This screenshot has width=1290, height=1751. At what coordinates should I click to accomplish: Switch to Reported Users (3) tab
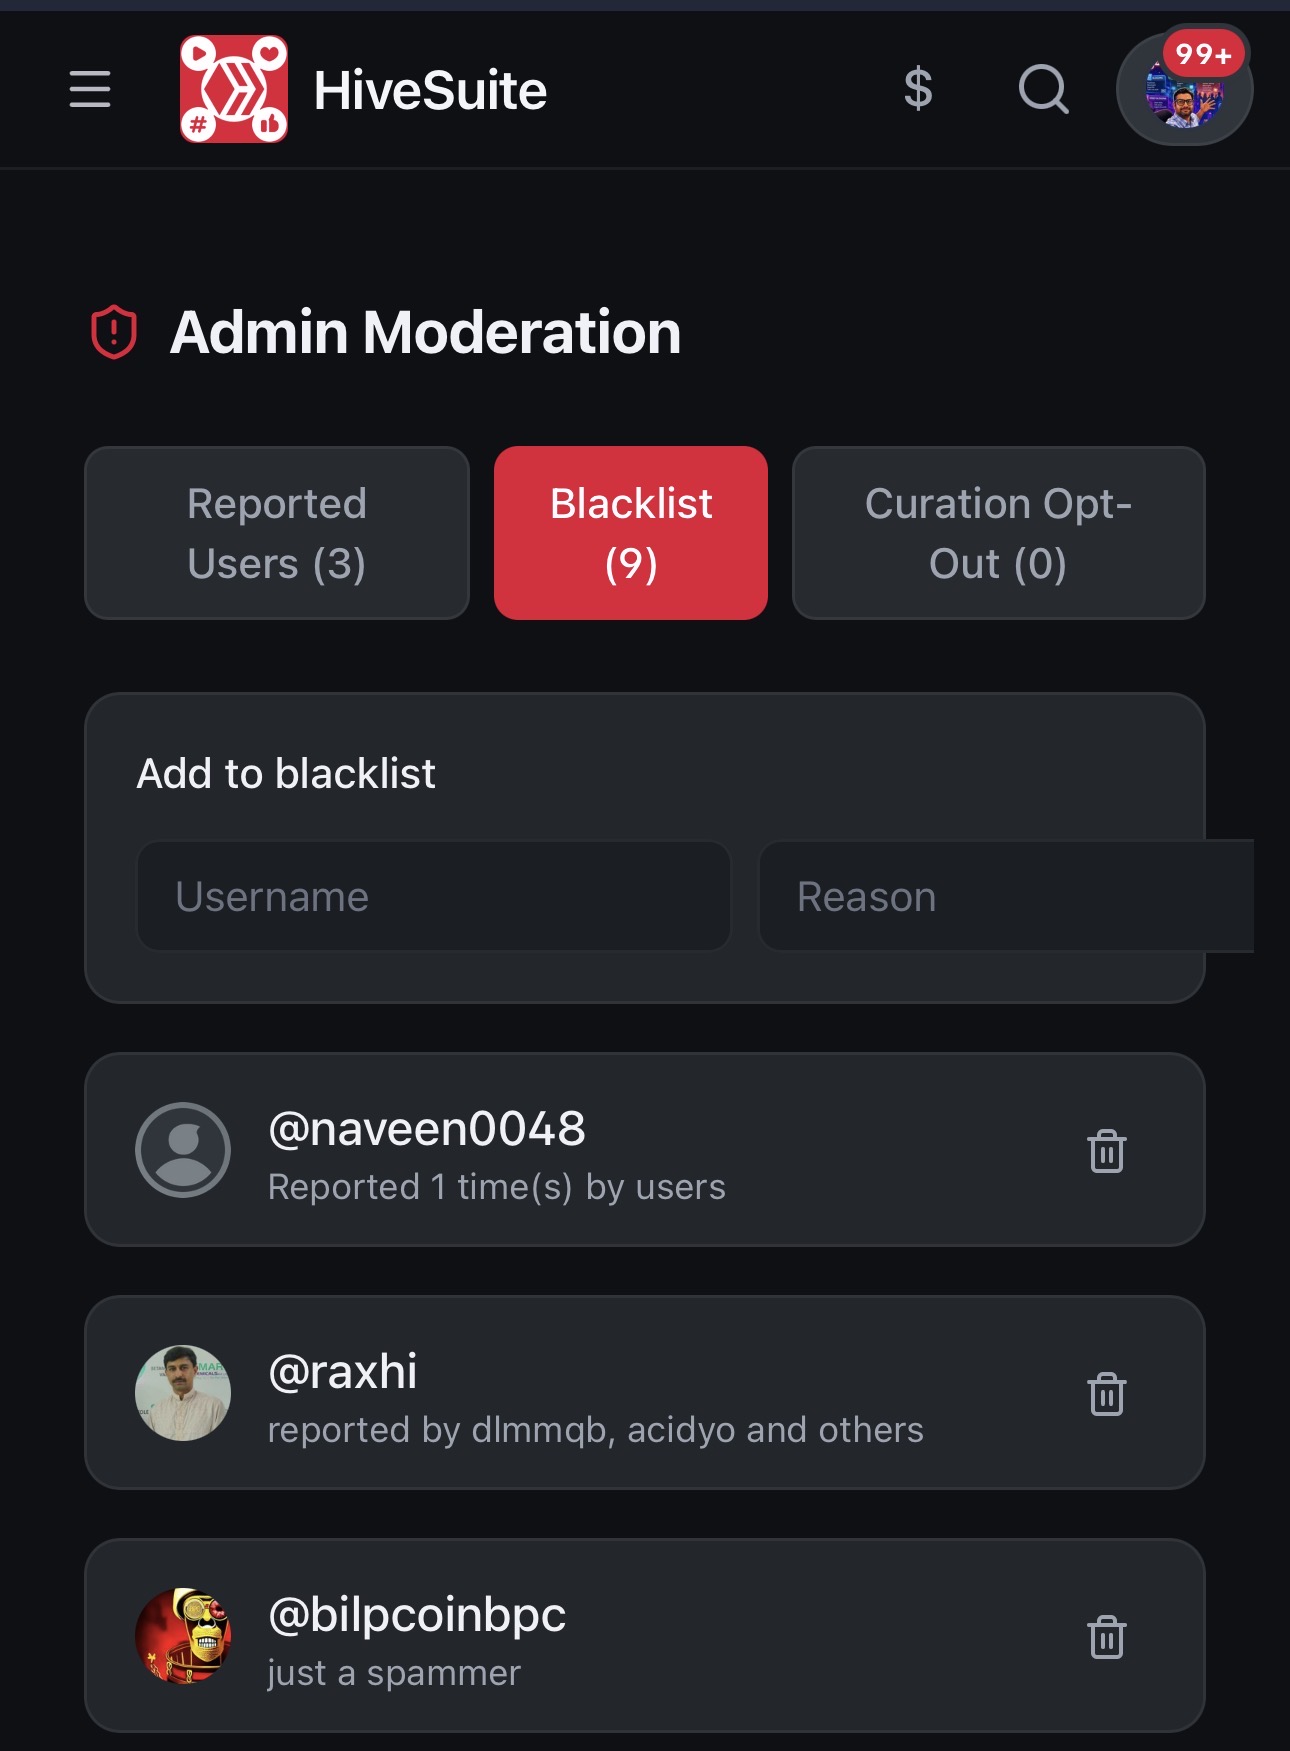[277, 533]
